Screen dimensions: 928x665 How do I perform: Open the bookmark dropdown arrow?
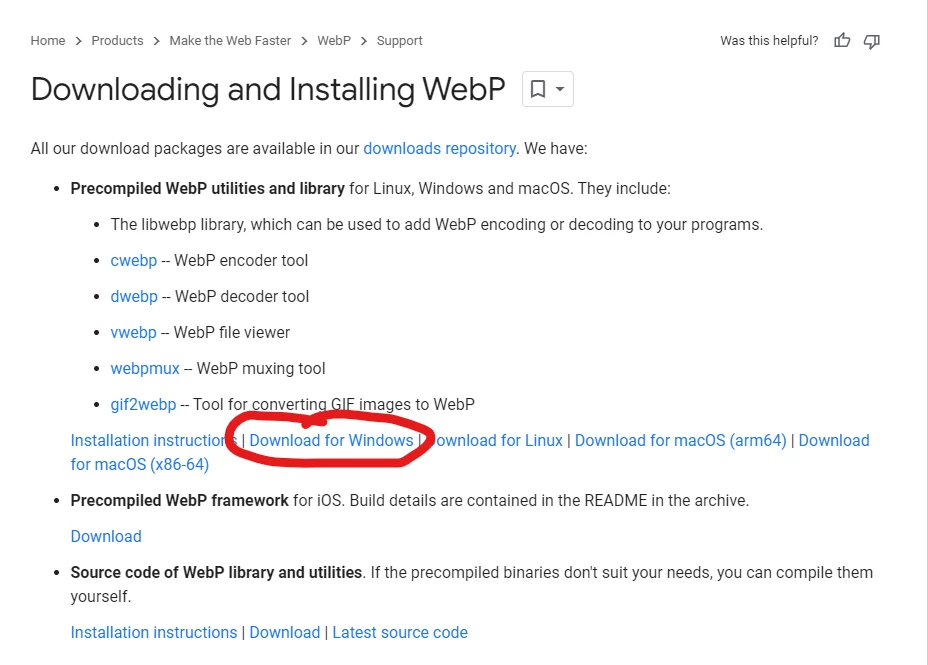pos(559,89)
